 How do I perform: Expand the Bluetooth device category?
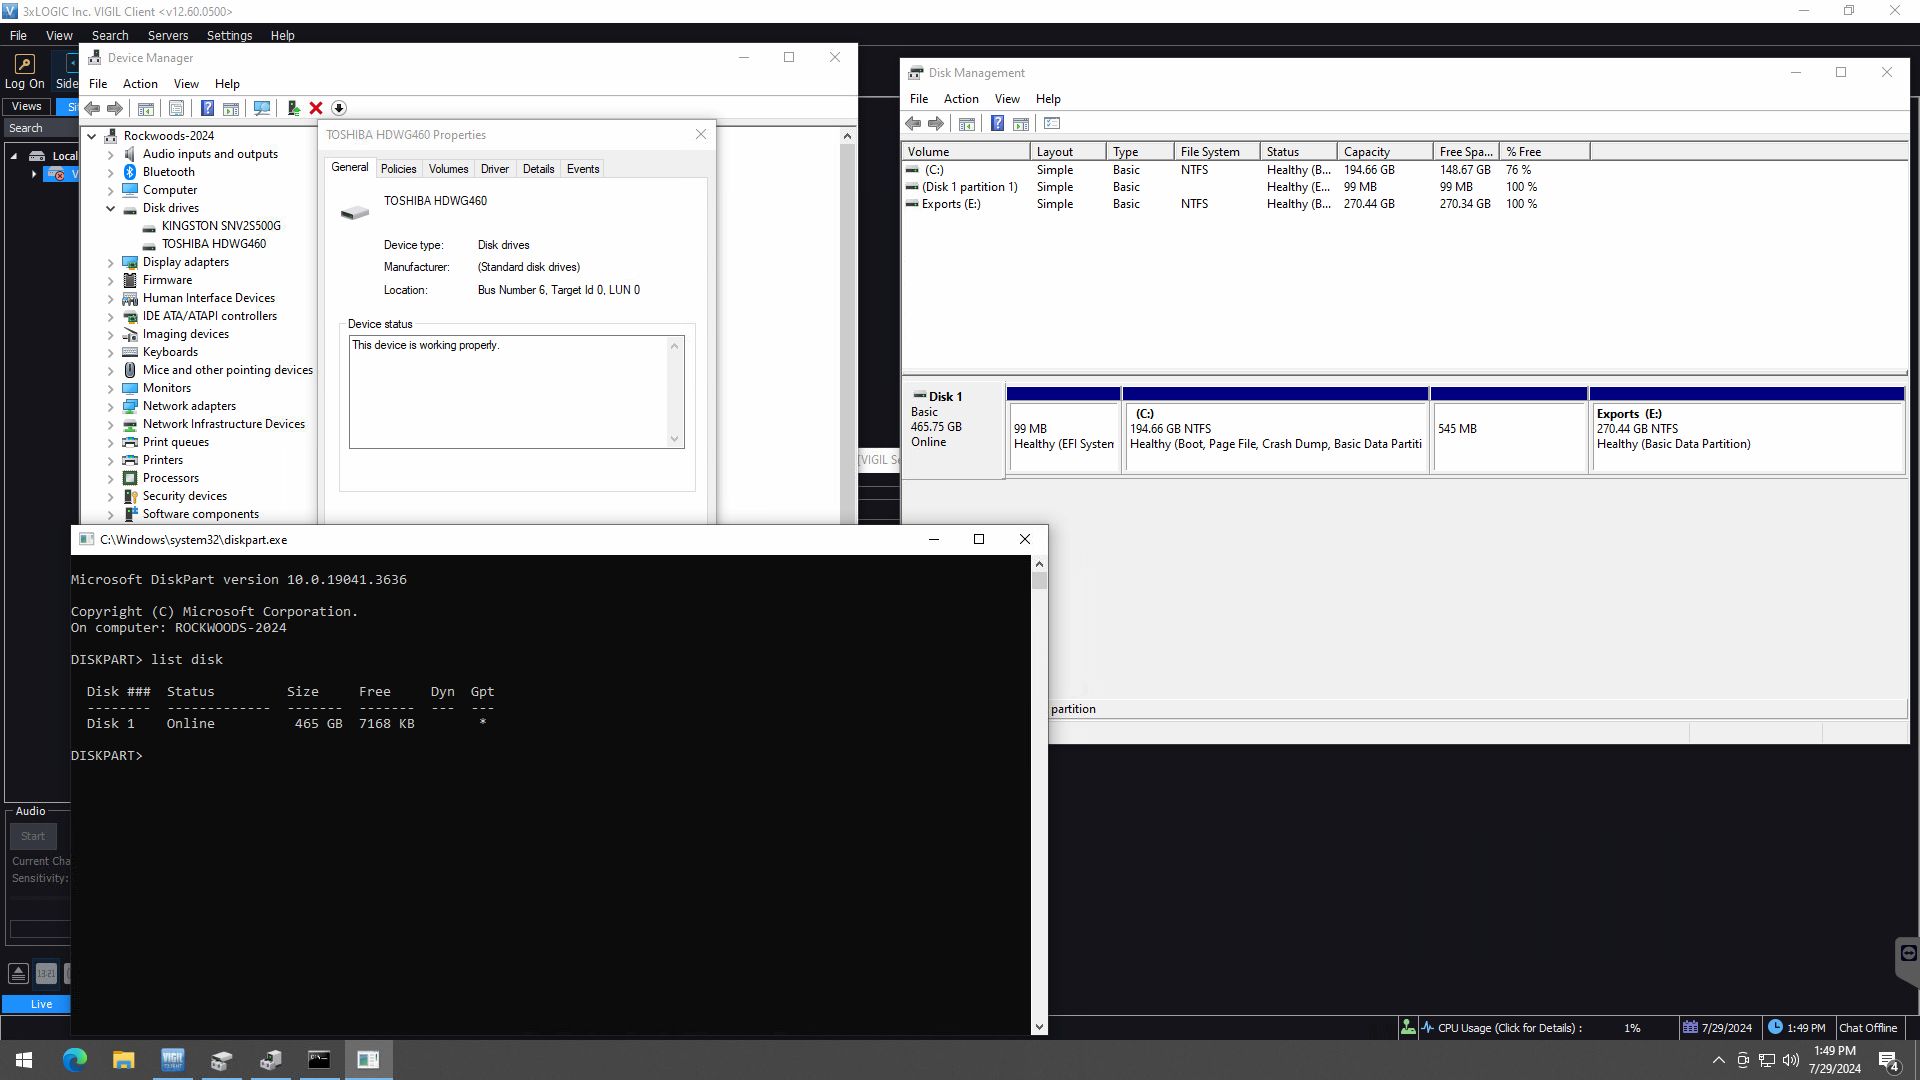[111, 172]
